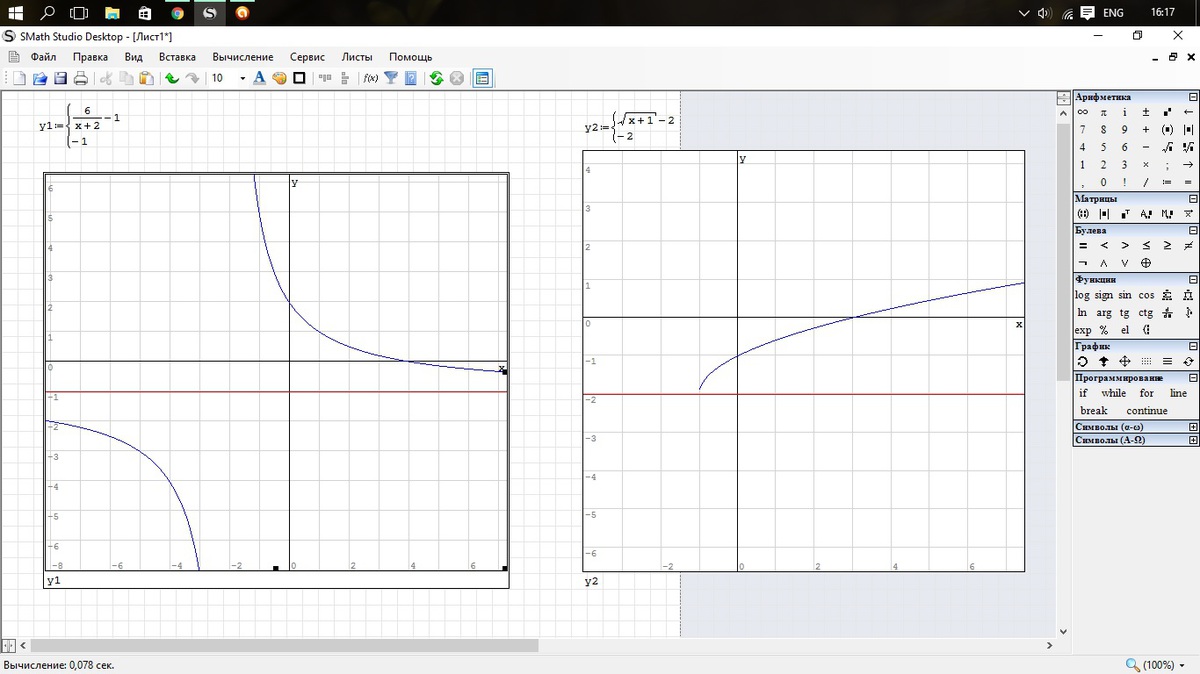Screen dimensions: 1200x674
Task: Open the help reference book icon
Action: click(x=410, y=78)
